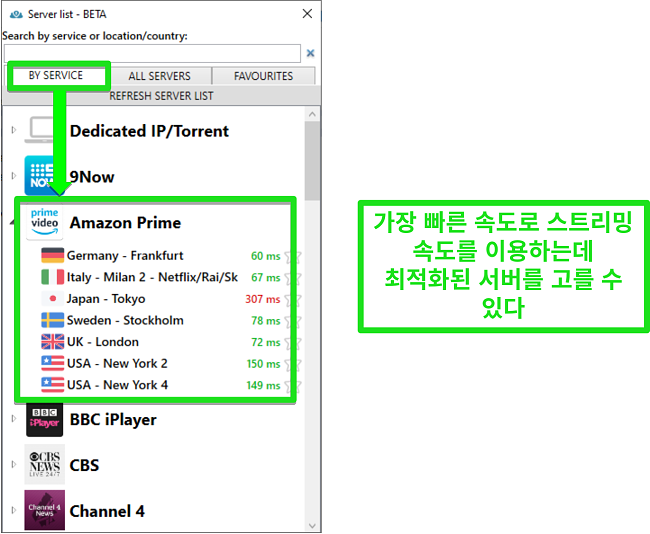
Task: Click the Server list window title icon
Action: pos(16,15)
